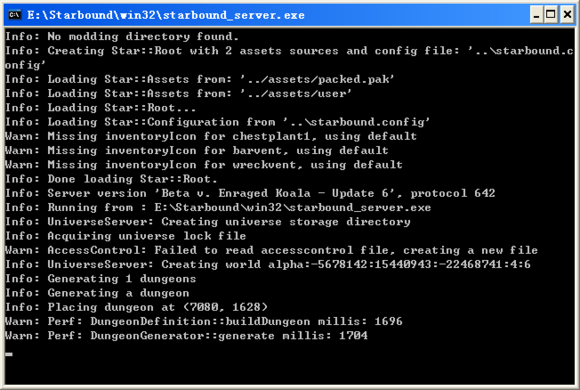Image resolution: width=580 pixels, height=390 pixels.
Task: Click the 'Generating 1 dungeons' line
Action: point(101,279)
